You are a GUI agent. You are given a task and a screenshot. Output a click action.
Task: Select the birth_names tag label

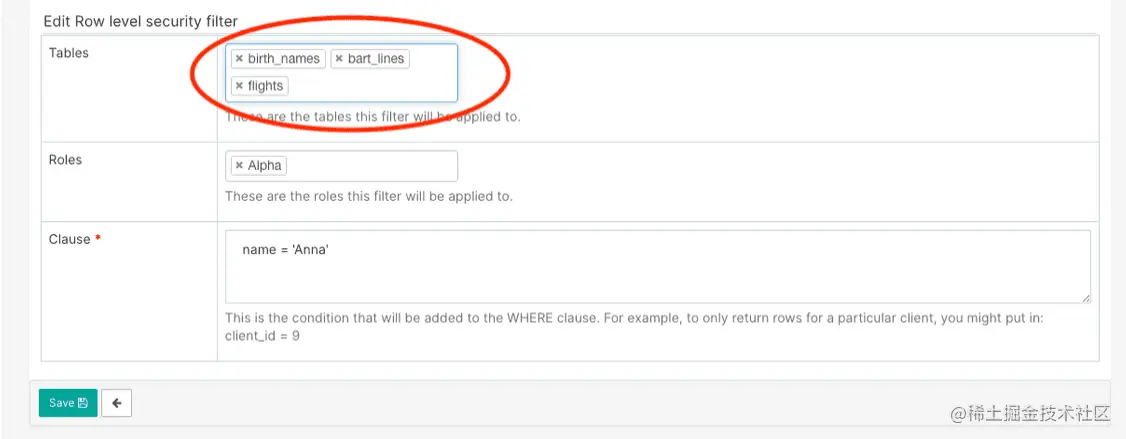point(284,59)
